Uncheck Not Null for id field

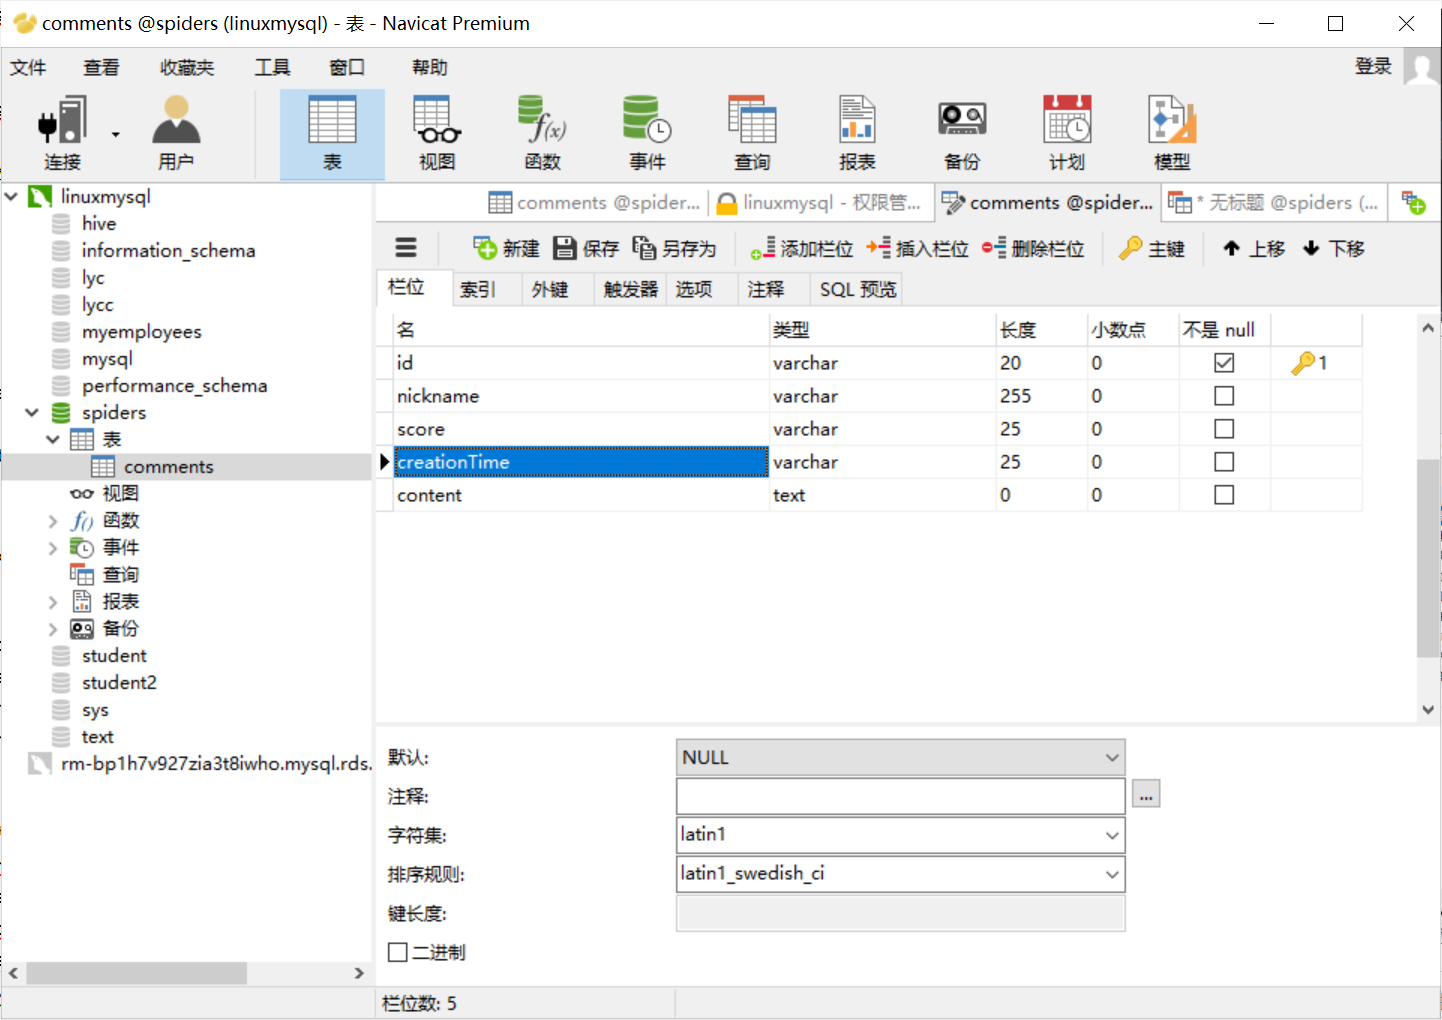pos(1224,363)
